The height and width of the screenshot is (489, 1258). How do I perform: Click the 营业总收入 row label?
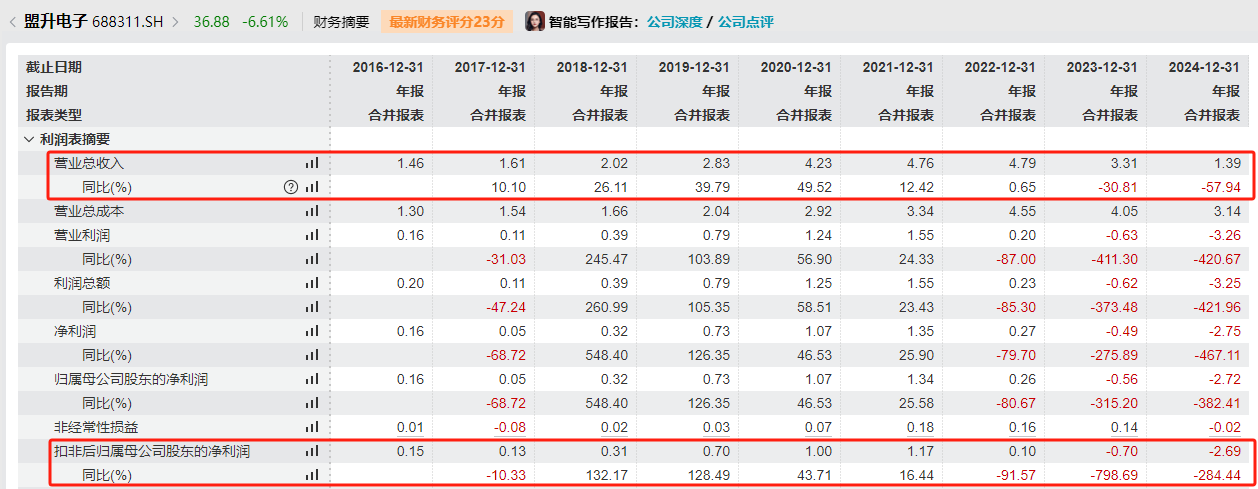pyautogui.click(x=89, y=163)
